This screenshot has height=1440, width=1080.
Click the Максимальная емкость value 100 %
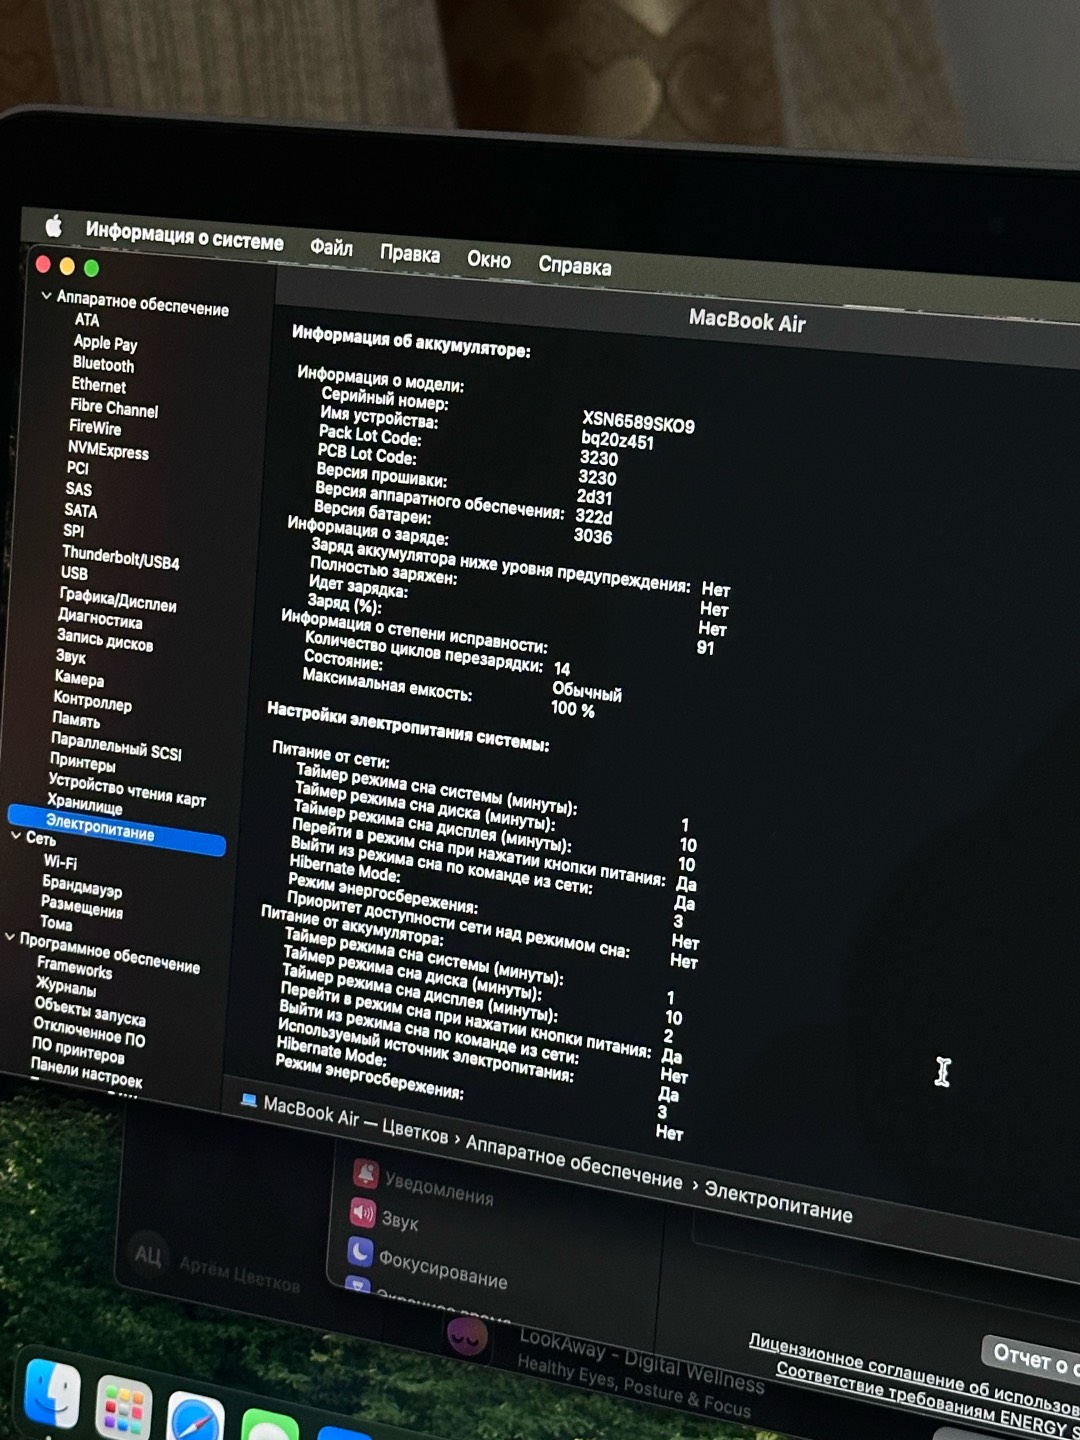coord(573,709)
